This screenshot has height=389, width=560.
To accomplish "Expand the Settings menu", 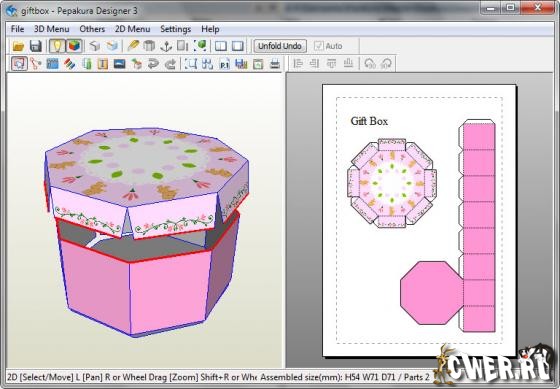I will 175,29.
